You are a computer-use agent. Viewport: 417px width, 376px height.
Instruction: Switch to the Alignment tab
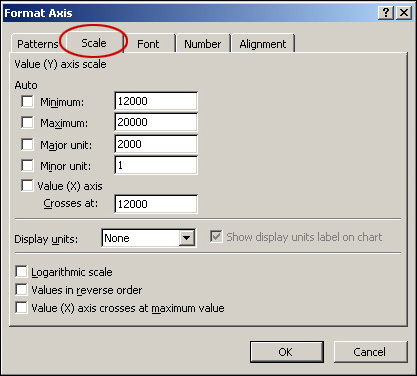[x=263, y=44]
